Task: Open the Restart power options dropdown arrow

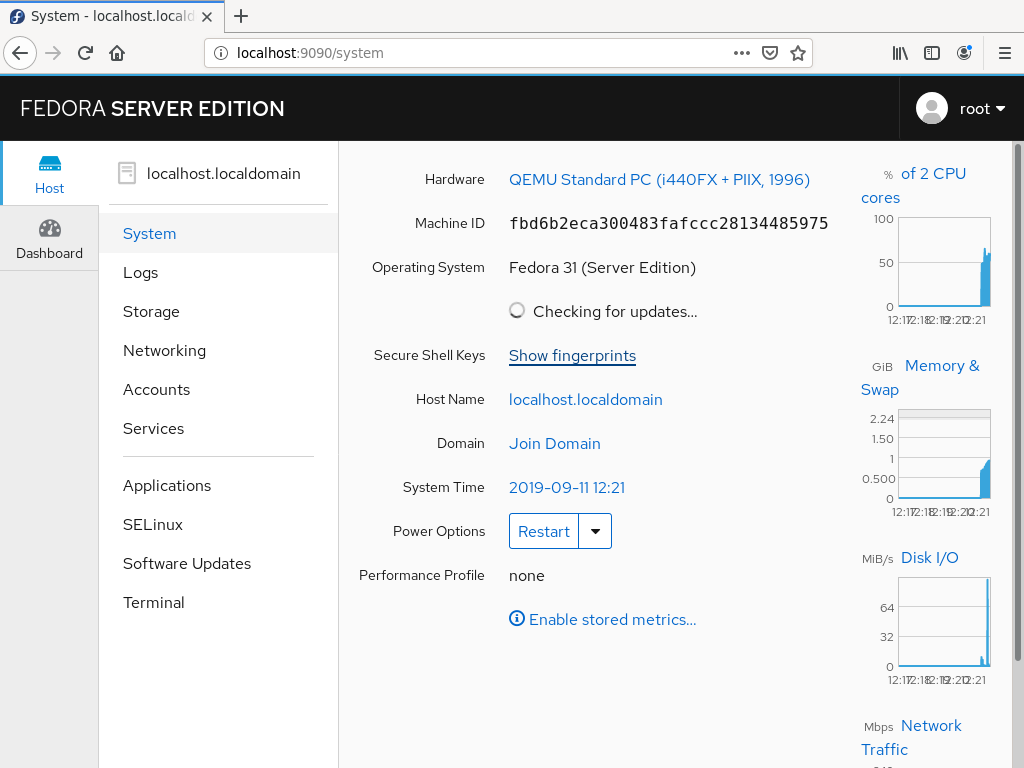Action: [x=595, y=531]
